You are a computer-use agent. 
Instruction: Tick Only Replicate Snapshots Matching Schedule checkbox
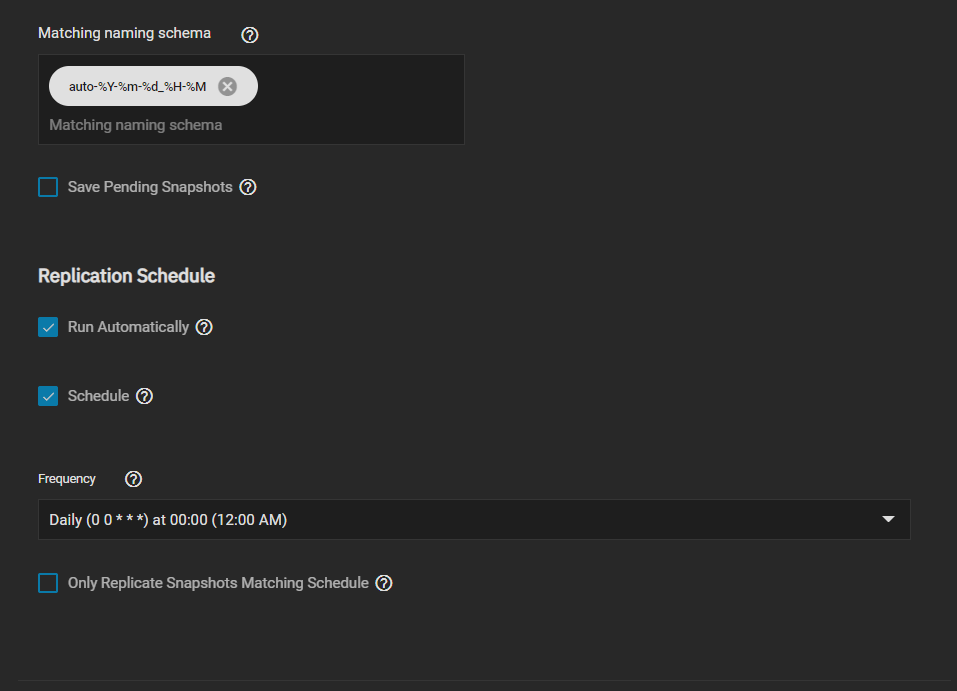(x=48, y=583)
